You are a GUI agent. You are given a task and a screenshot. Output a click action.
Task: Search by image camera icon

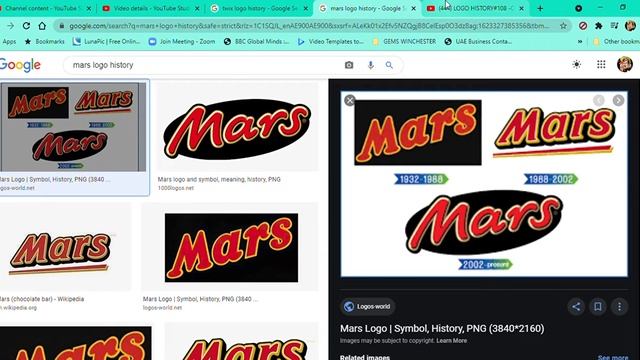(349, 65)
